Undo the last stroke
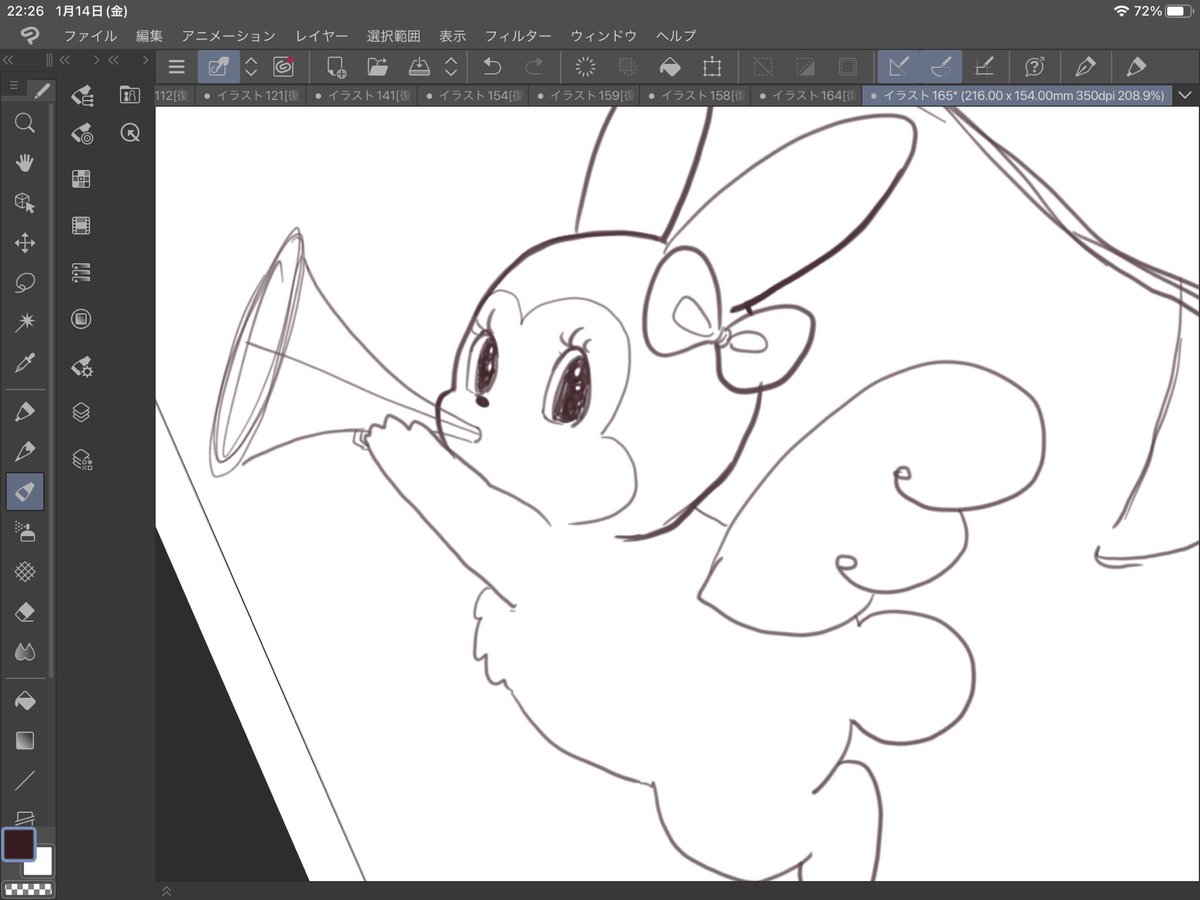This screenshot has height=900, width=1200. click(492, 67)
